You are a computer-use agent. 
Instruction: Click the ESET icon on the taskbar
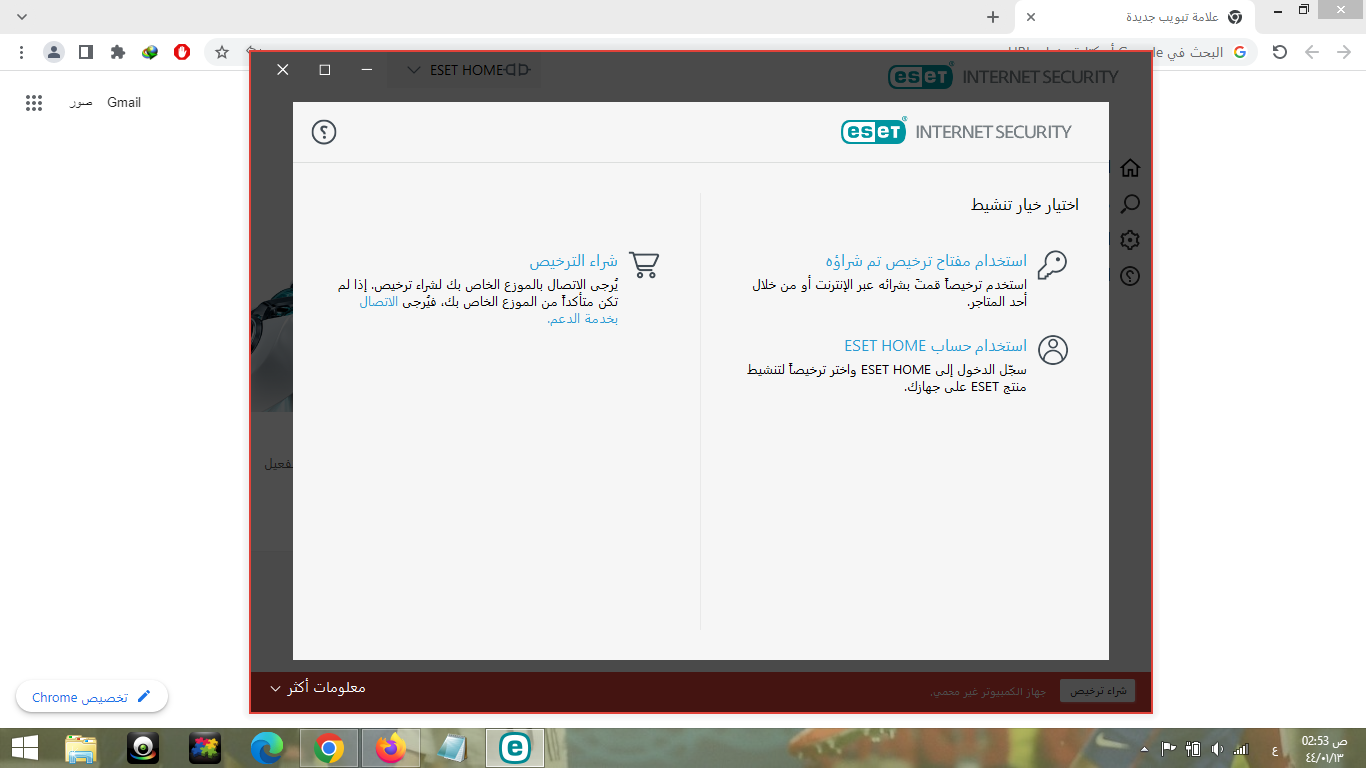[515, 748]
